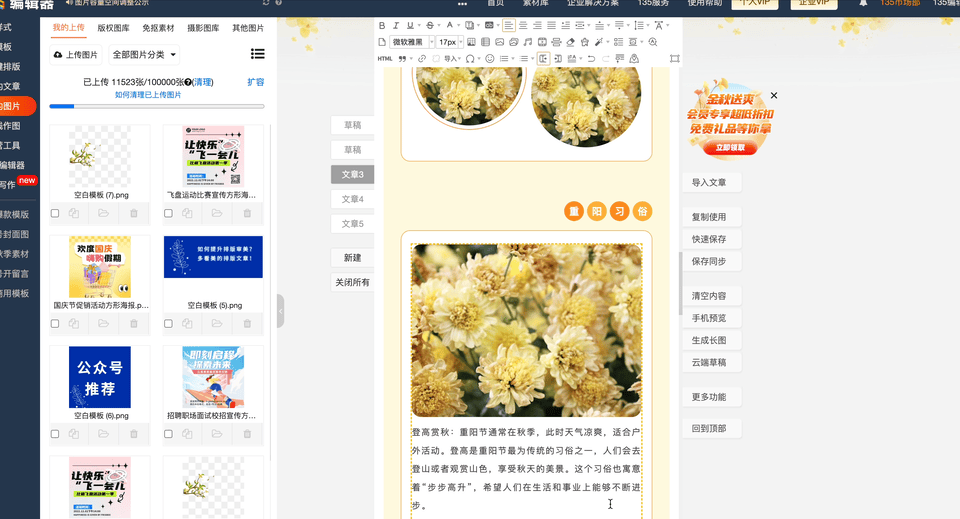Open the 免抠素材 tab

(159, 28)
